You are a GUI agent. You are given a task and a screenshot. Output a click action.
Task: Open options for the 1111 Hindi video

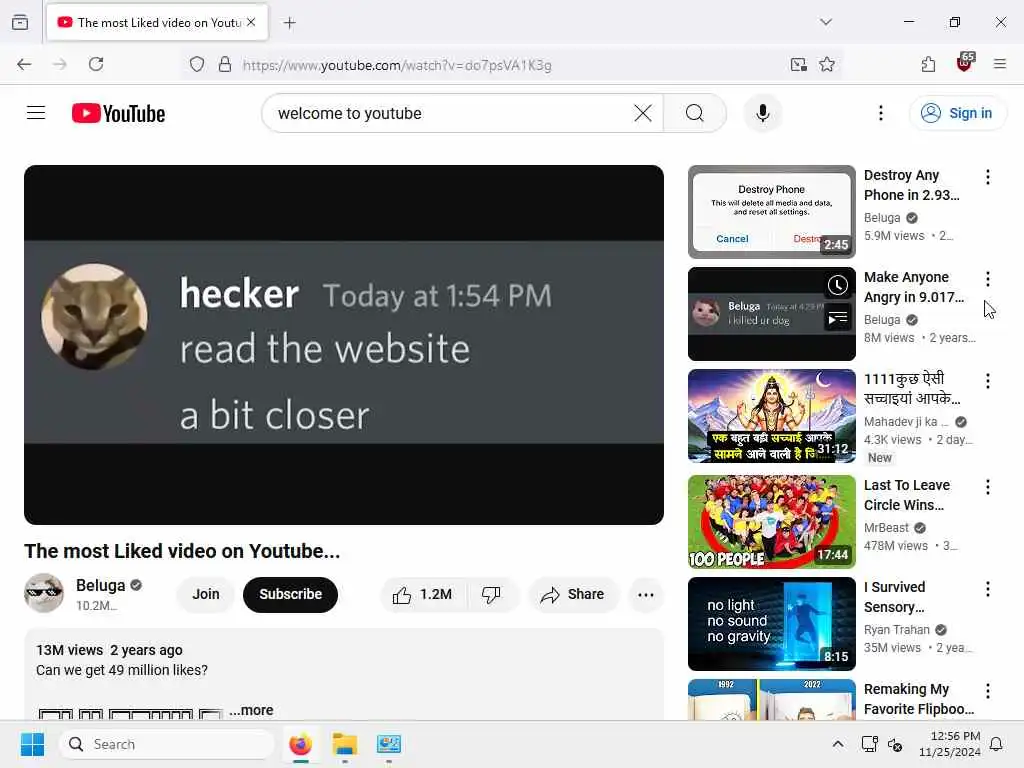tap(987, 381)
